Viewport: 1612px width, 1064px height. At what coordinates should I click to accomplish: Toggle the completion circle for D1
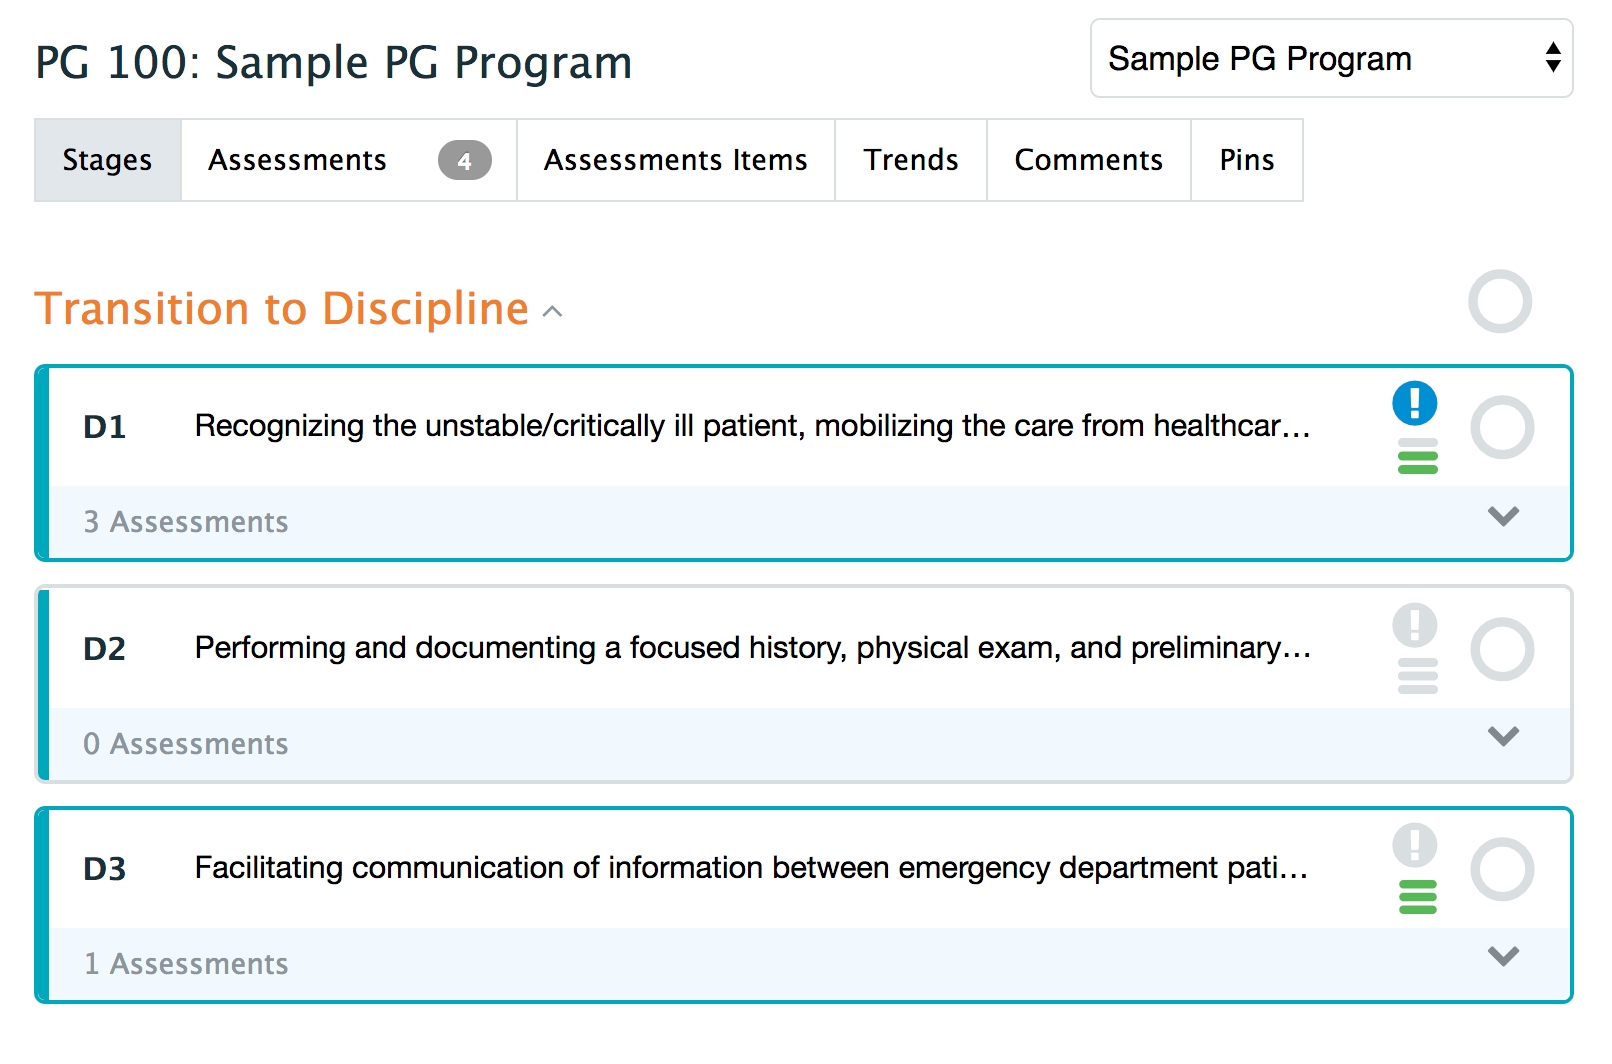tap(1501, 428)
